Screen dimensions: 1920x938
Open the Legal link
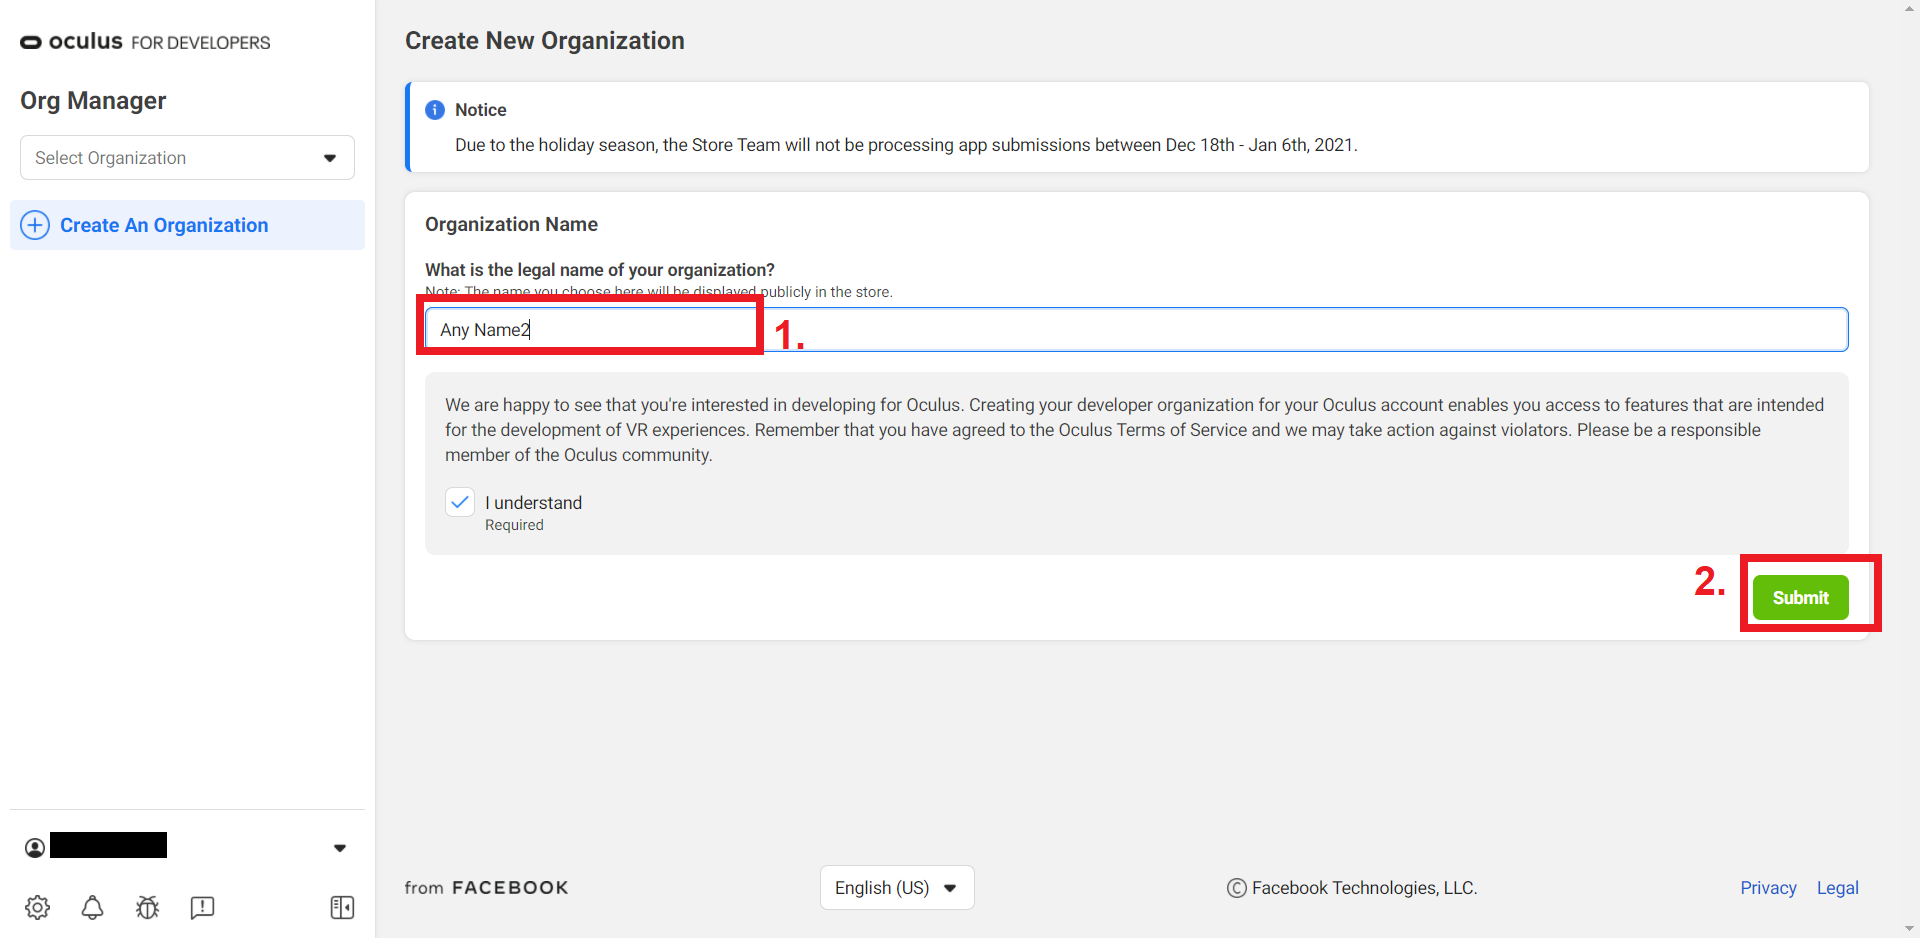pos(1837,888)
